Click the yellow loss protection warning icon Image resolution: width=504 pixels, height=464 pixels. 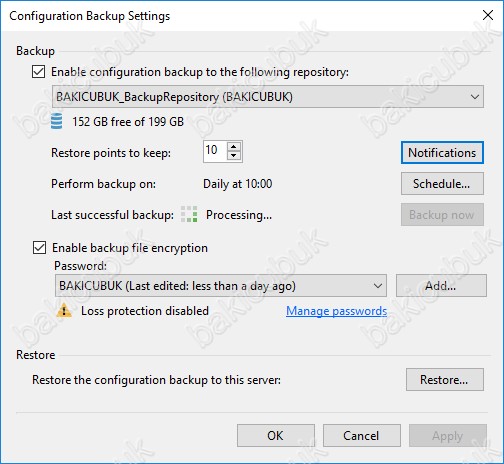(64, 311)
